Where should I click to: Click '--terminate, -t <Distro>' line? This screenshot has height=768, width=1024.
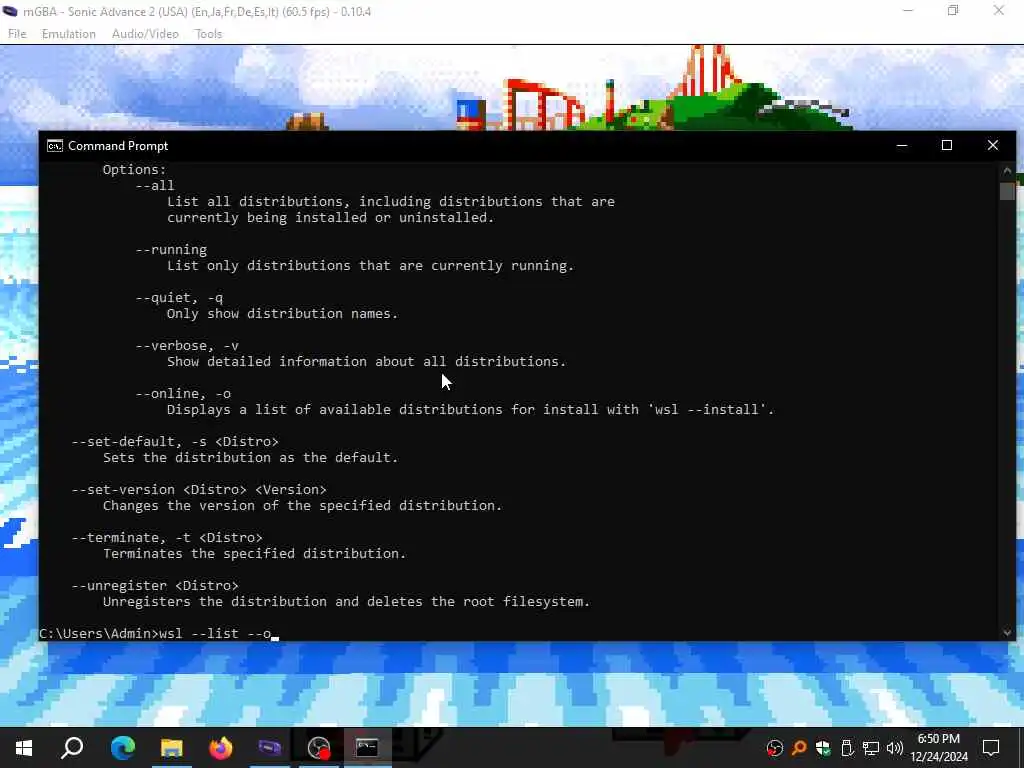[167, 537]
